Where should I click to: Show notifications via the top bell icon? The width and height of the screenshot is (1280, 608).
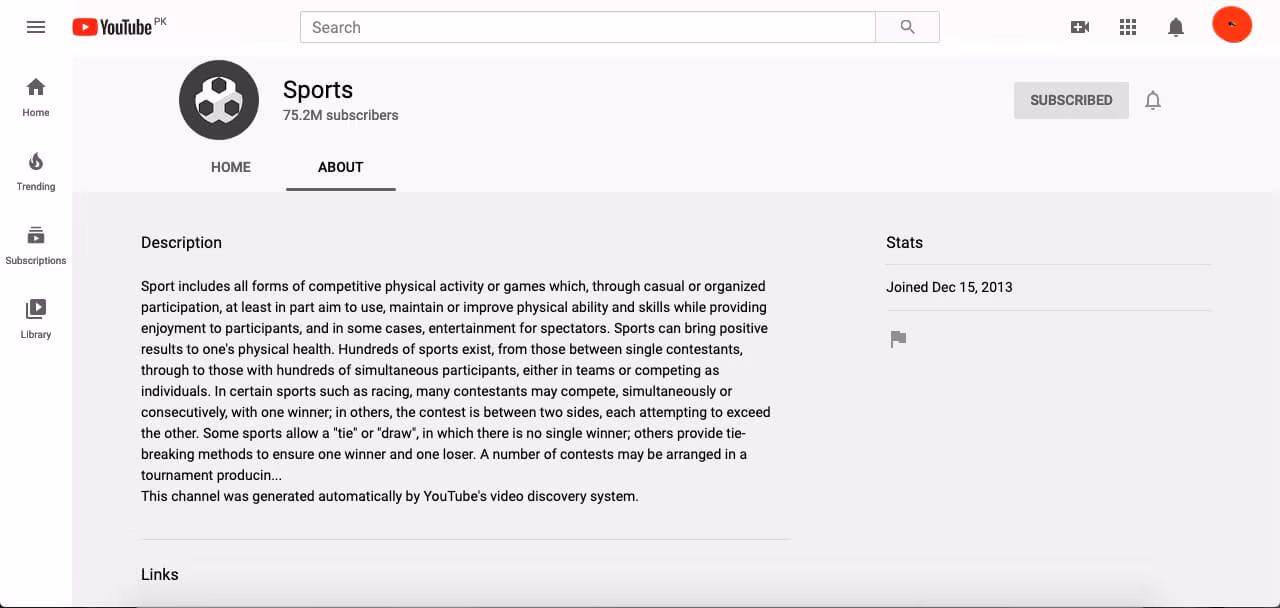pyautogui.click(x=1176, y=27)
